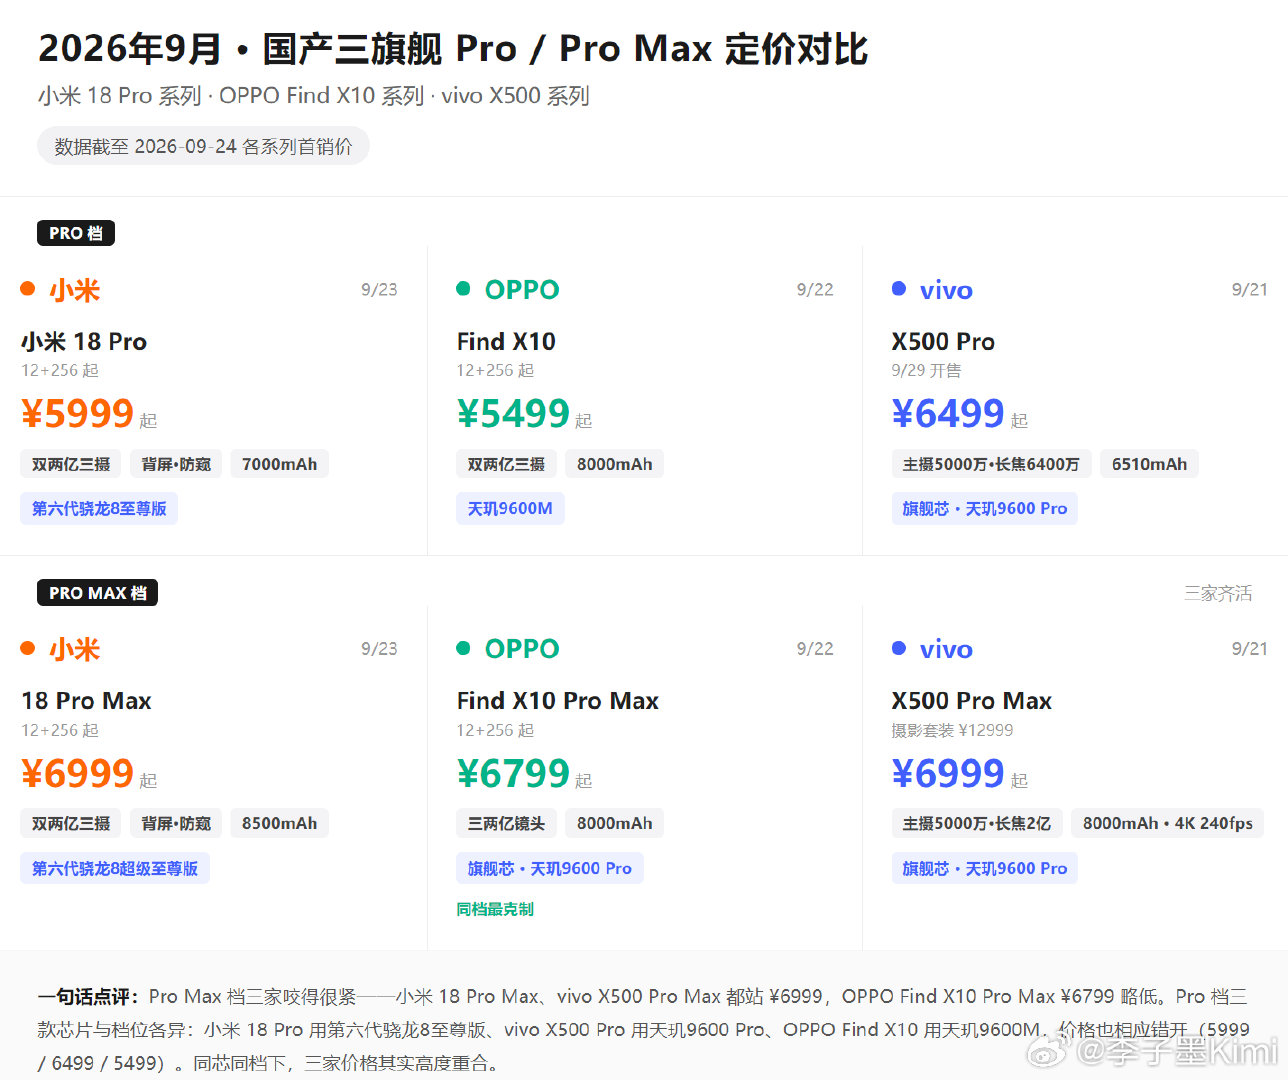Click the 三两亿镜头 chip
The height and width of the screenshot is (1080, 1288).
[506, 823]
